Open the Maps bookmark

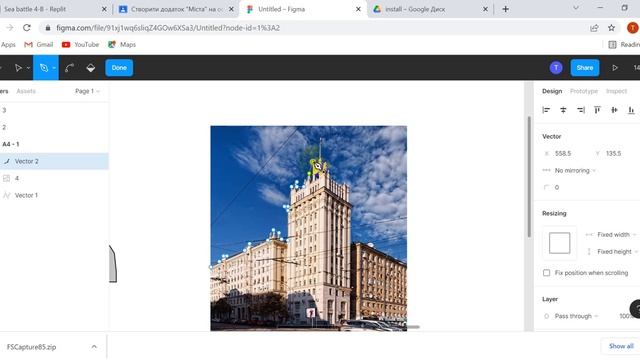(x=122, y=44)
